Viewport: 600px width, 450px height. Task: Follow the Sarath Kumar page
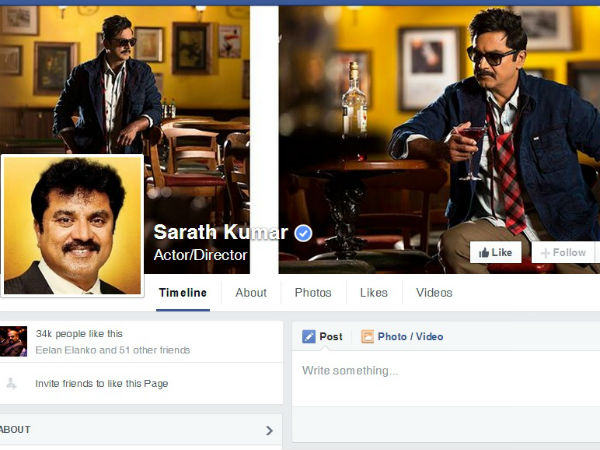563,253
